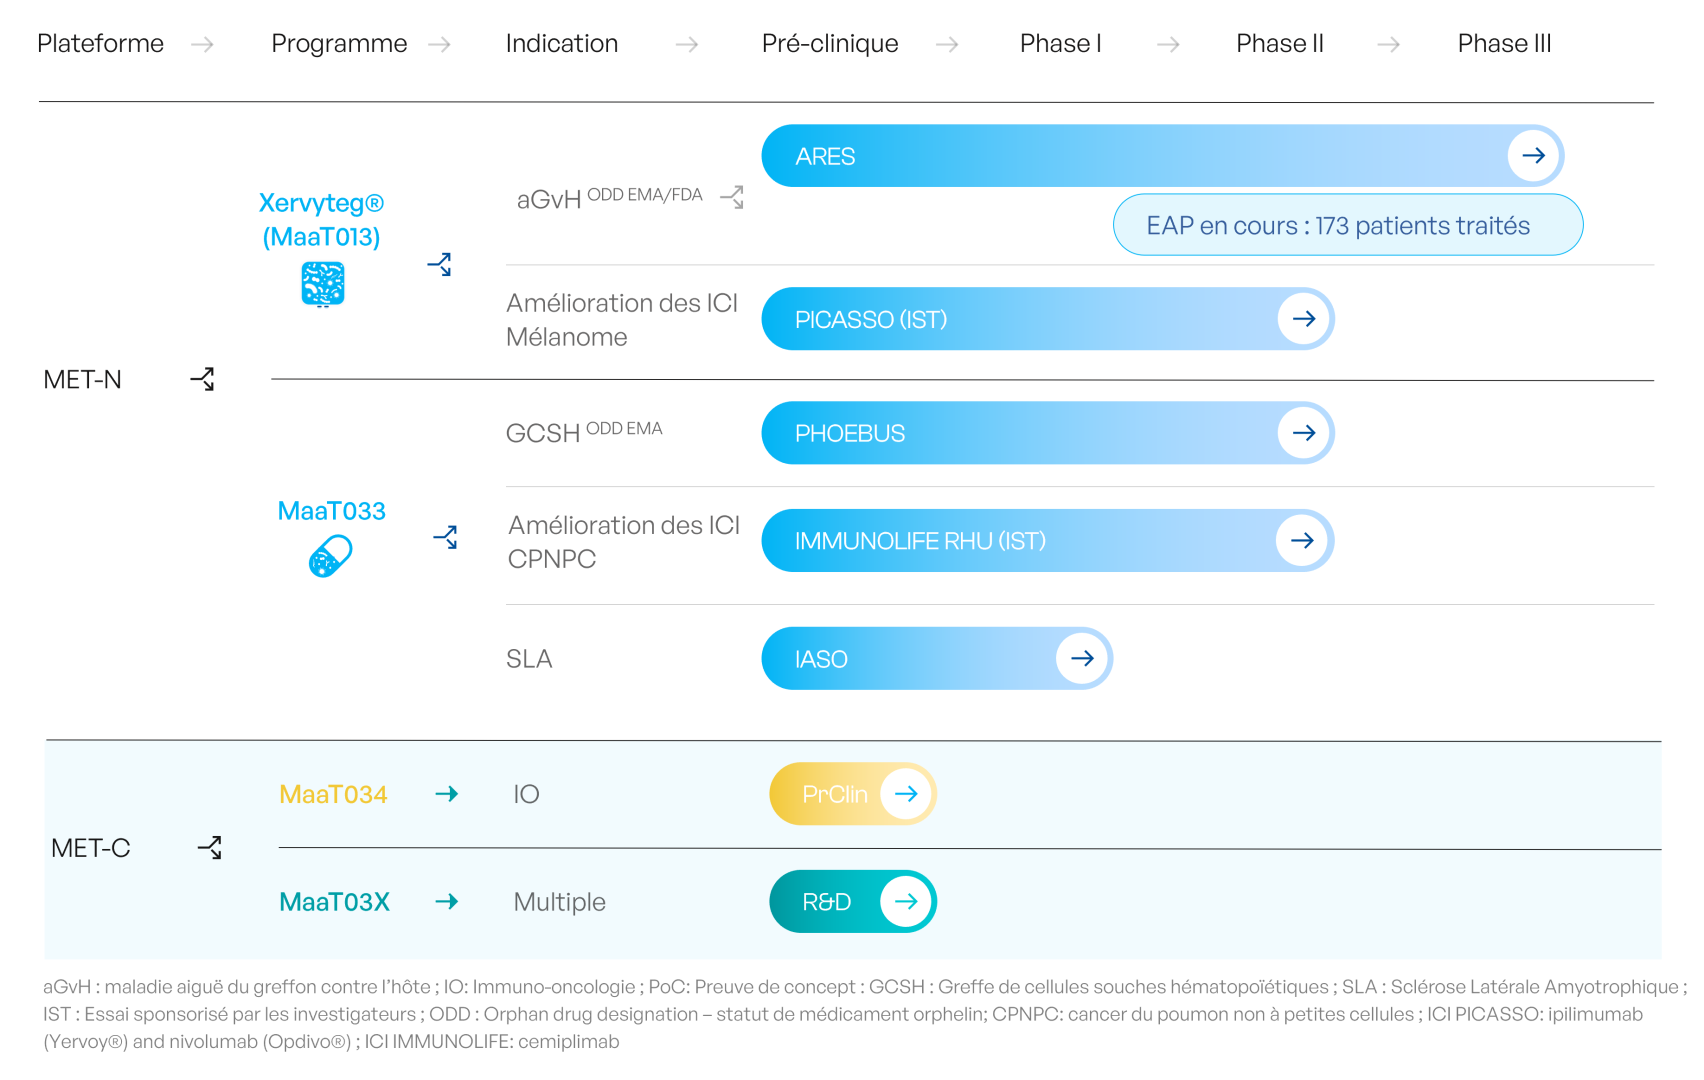Click the arrow circle on the PrClin pill

coord(906,794)
